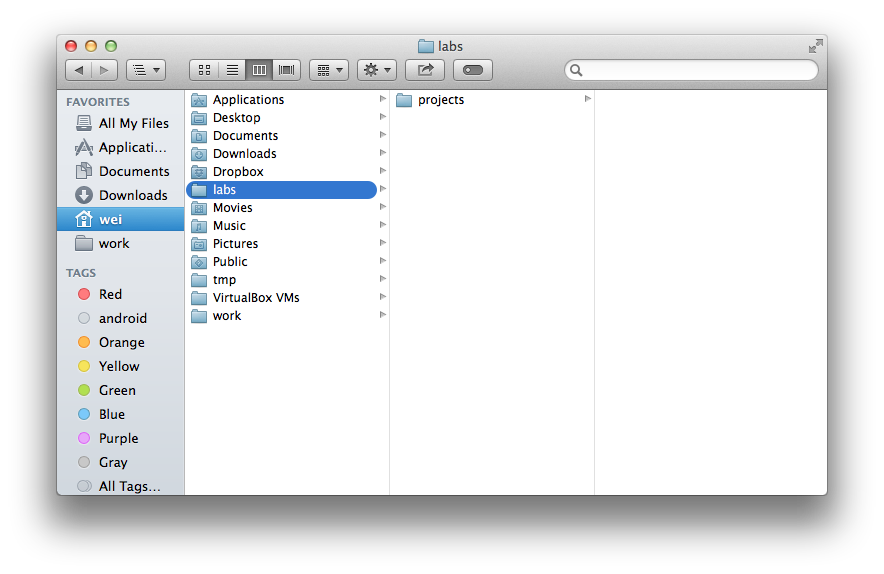The image size is (884, 574).
Task: Select the Yellow tag
Action: point(122,367)
